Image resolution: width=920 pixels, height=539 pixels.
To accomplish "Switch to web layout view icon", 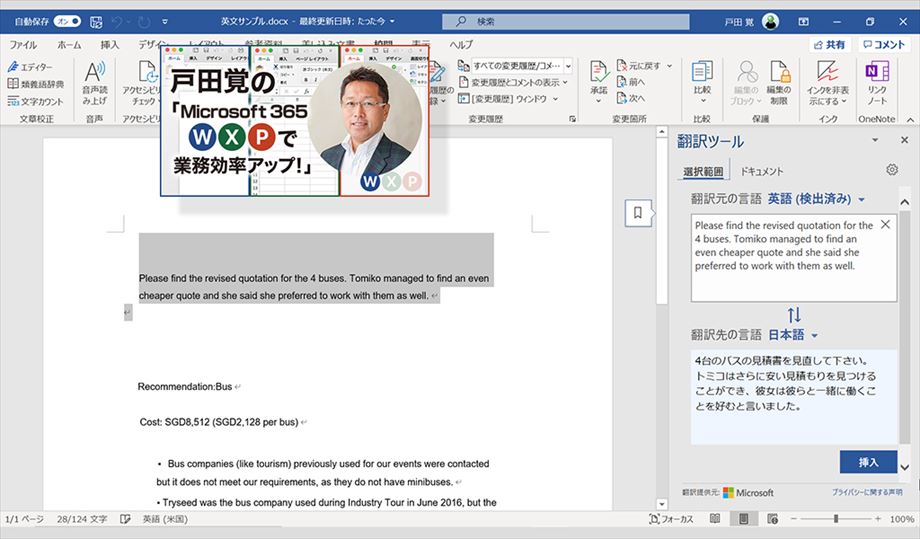I will pos(772,519).
